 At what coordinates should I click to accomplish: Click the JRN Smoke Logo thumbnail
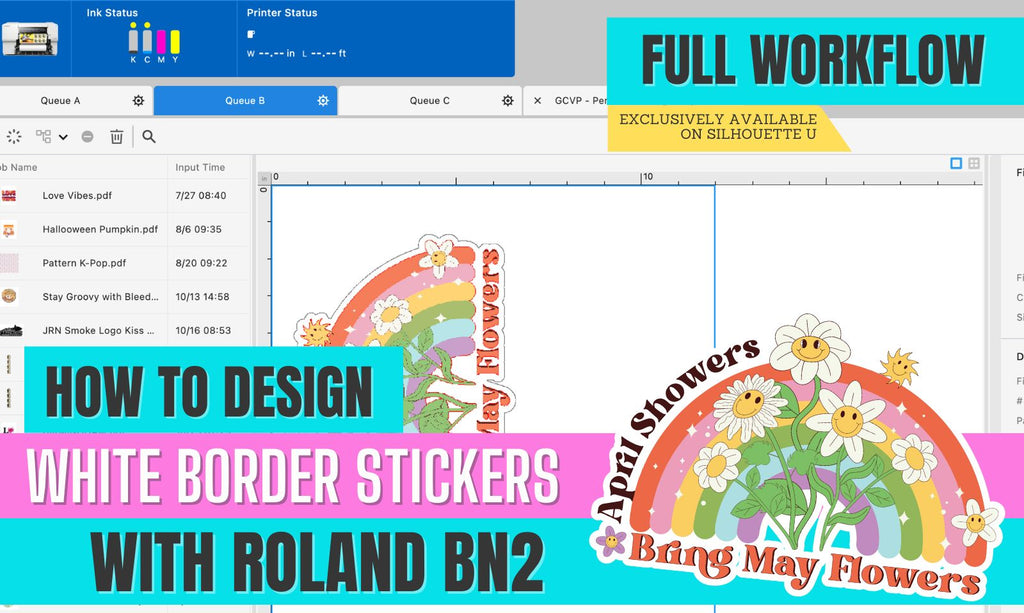click(11, 330)
